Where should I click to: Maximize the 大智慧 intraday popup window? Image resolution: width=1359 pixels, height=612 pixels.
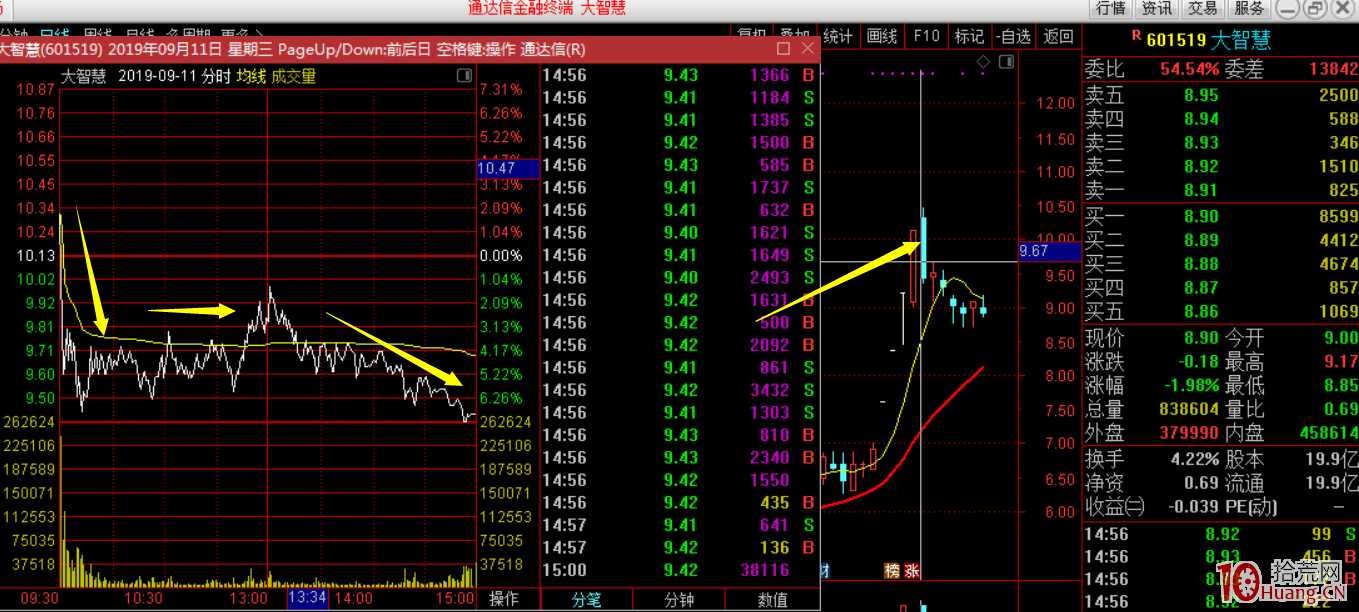point(783,49)
